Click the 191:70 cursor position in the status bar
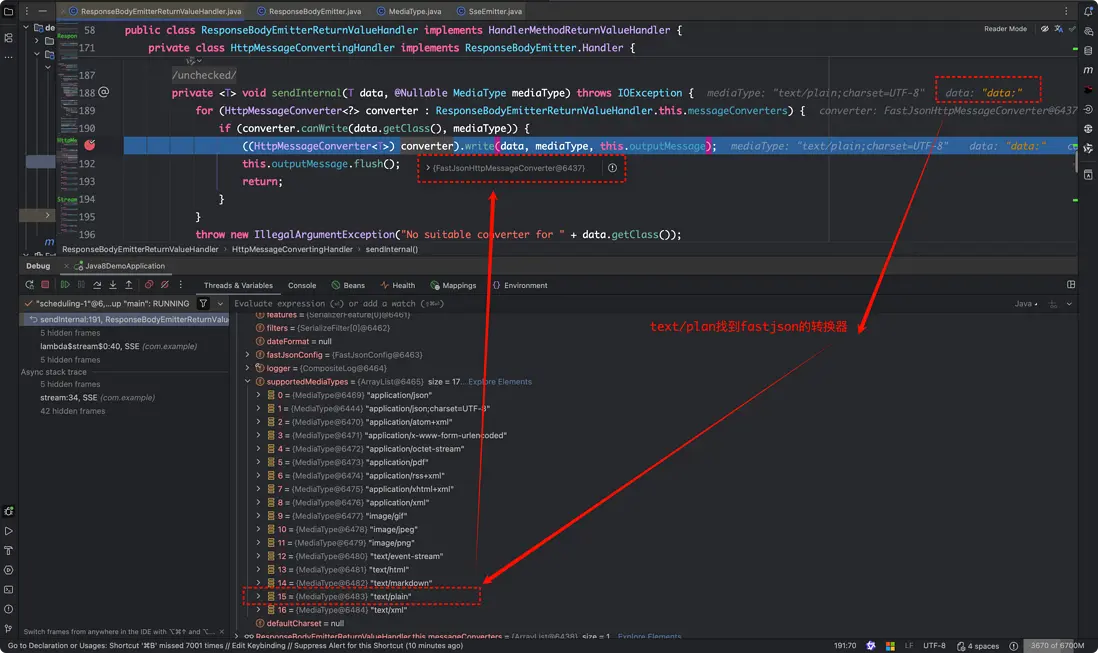 pos(845,646)
